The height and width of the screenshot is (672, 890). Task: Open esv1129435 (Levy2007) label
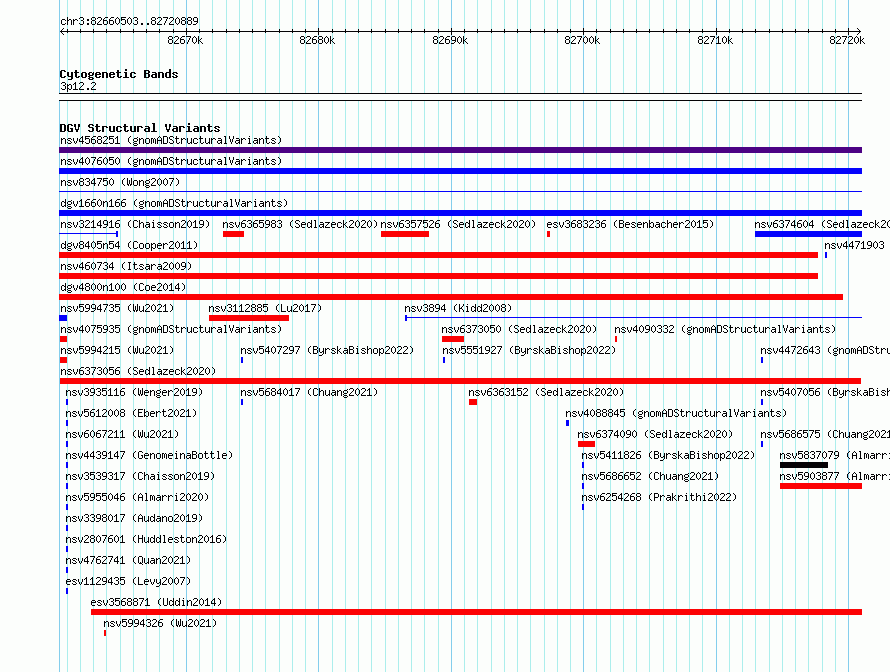(128, 581)
